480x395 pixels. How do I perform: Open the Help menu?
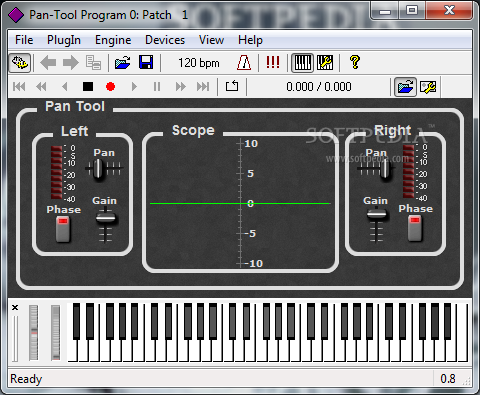250,40
